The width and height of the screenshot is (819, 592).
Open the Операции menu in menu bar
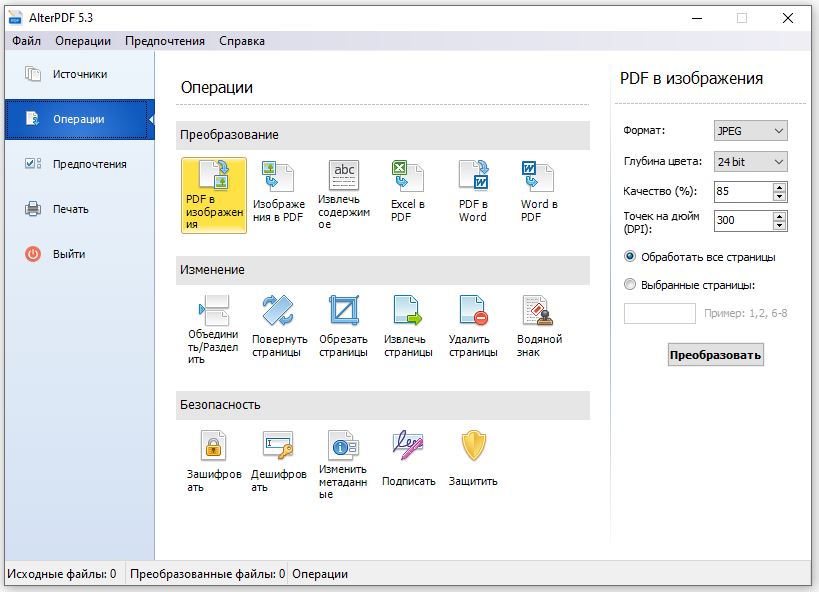(83, 41)
